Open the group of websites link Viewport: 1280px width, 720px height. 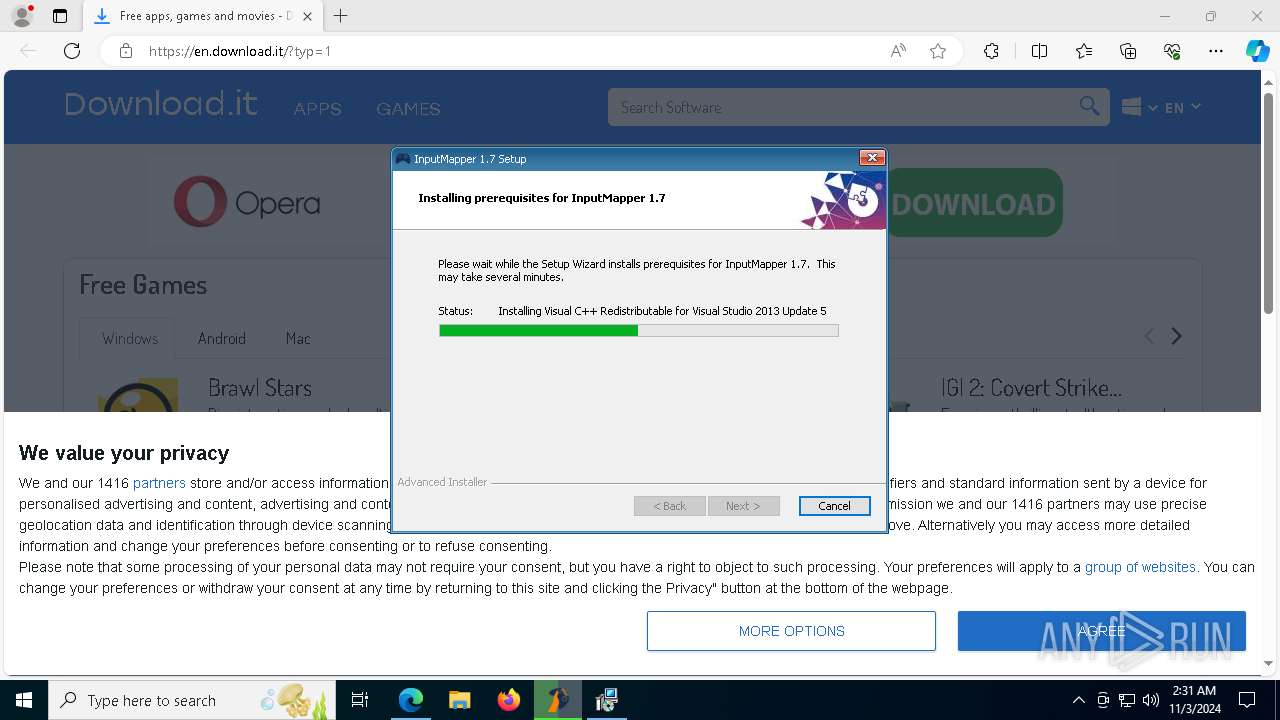pos(1140,567)
